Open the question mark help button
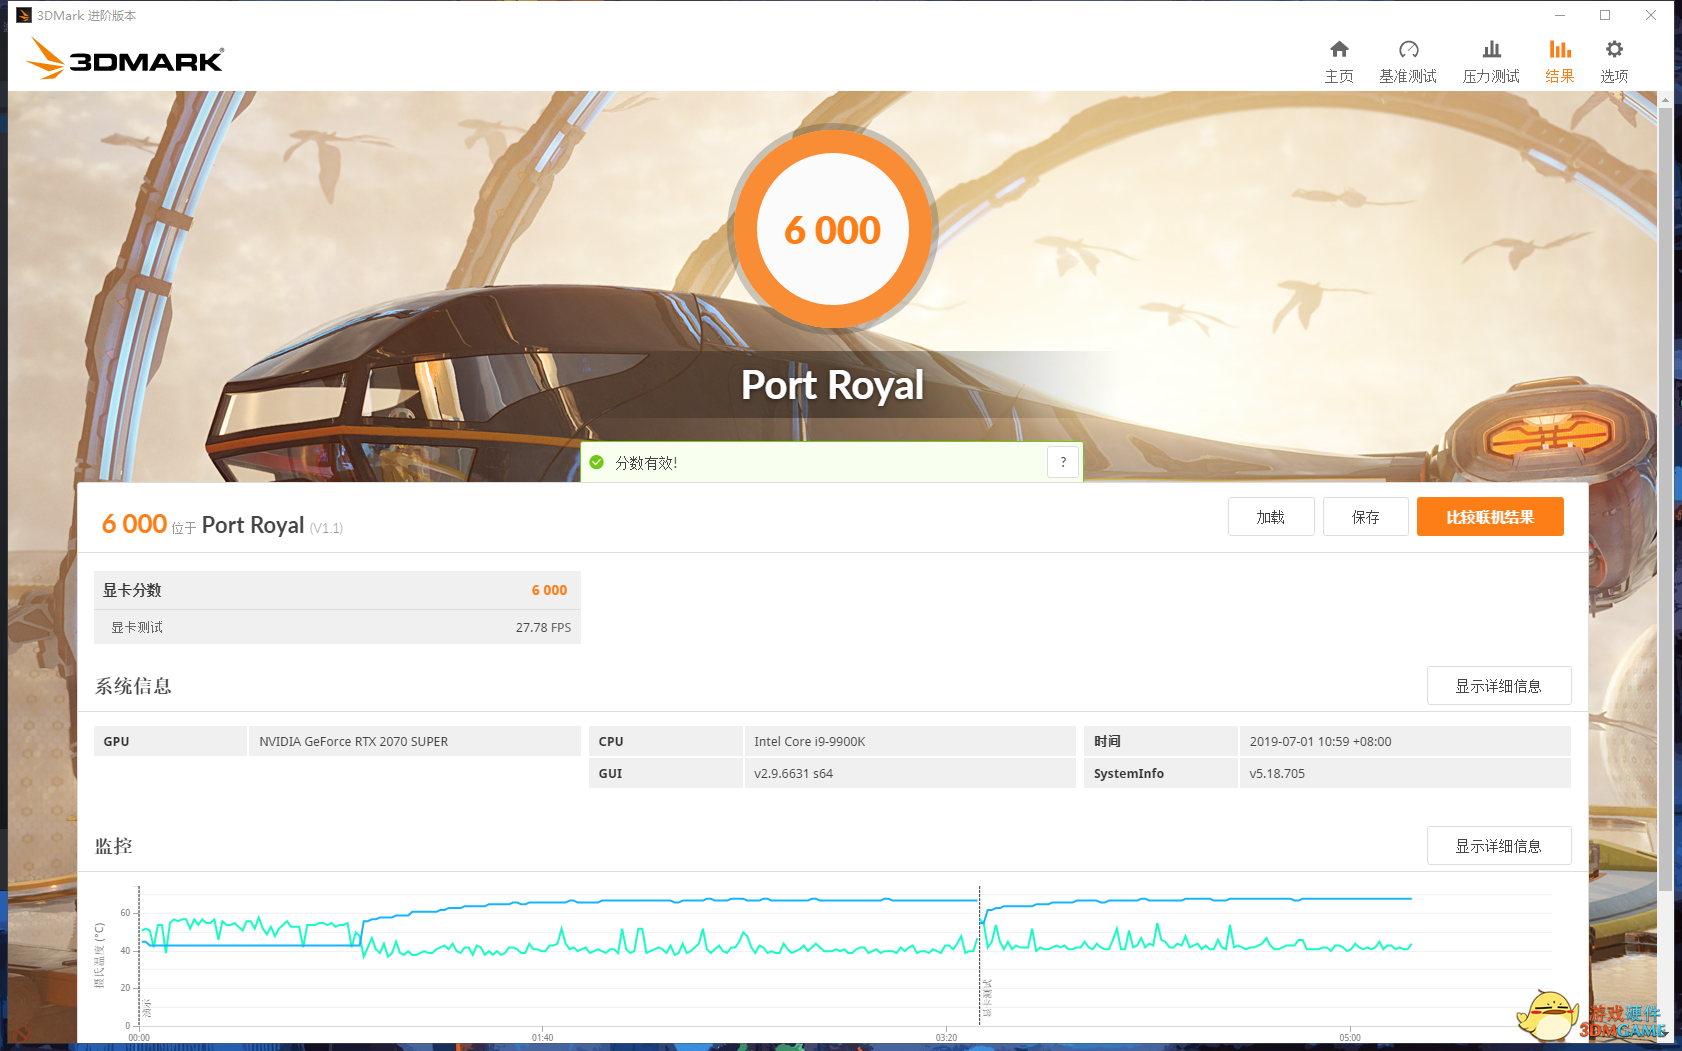The height and width of the screenshot is (1051, 1682). pyautogui.click(x=1063, y=462)
